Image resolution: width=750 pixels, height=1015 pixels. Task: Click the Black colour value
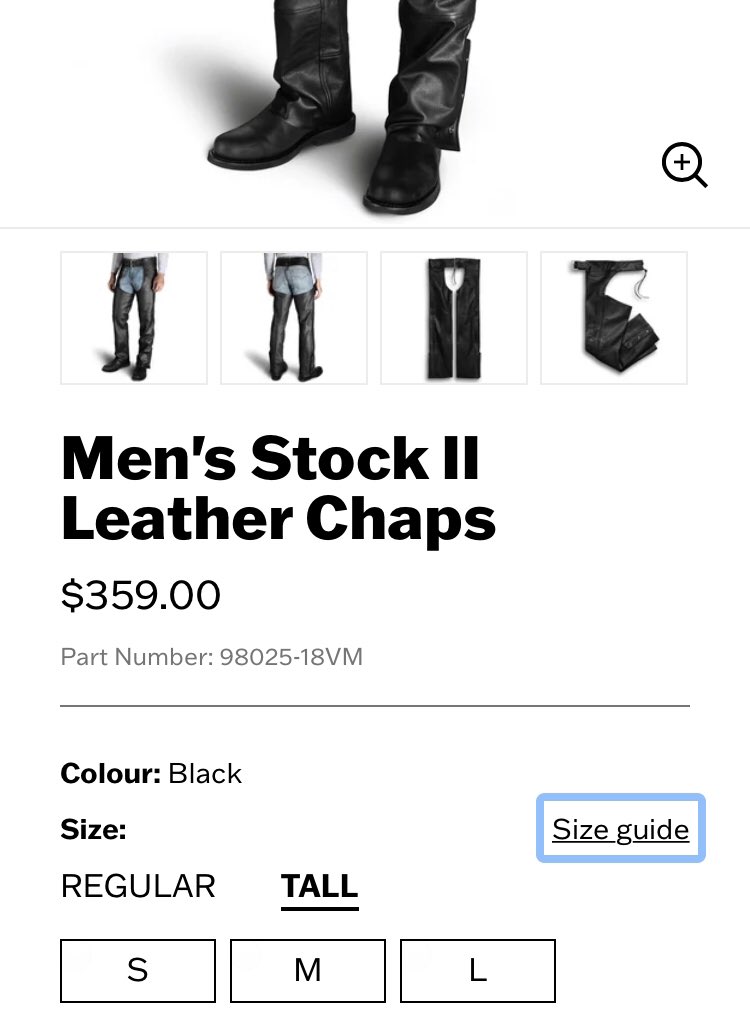click(204, 773)
